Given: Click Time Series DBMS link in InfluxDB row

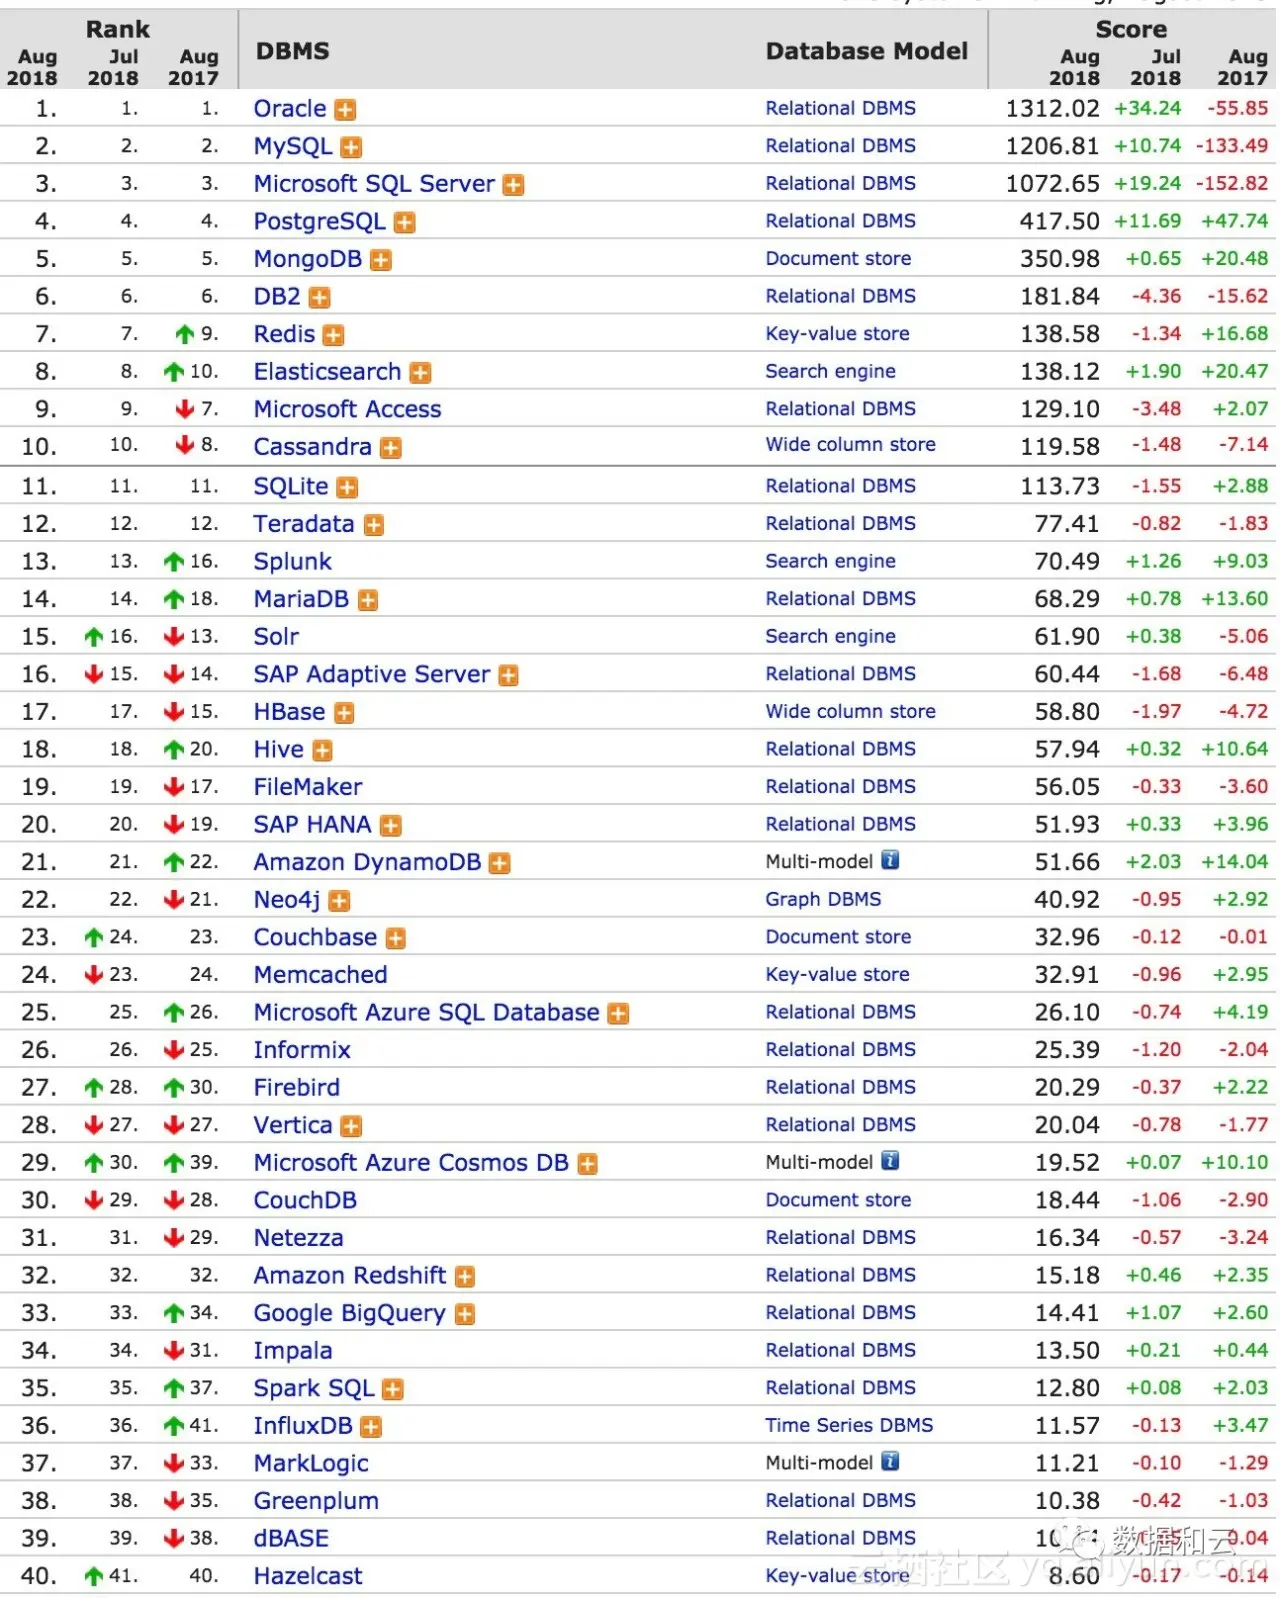Looking at the screenshot, I should click(850, 1426).
